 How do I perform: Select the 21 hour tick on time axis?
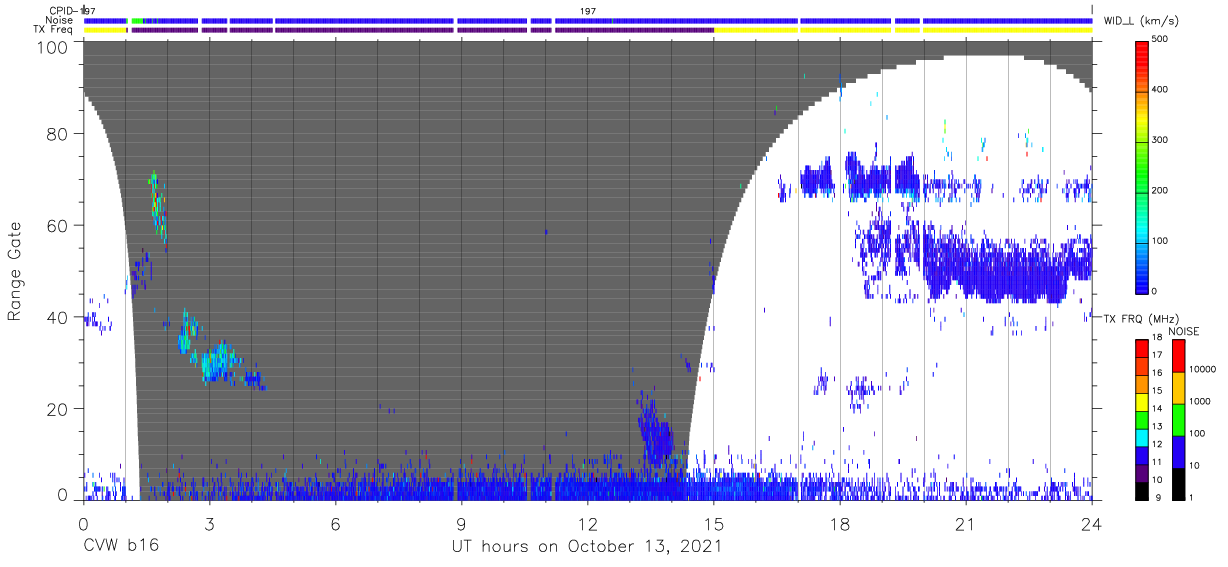point(965,524)
